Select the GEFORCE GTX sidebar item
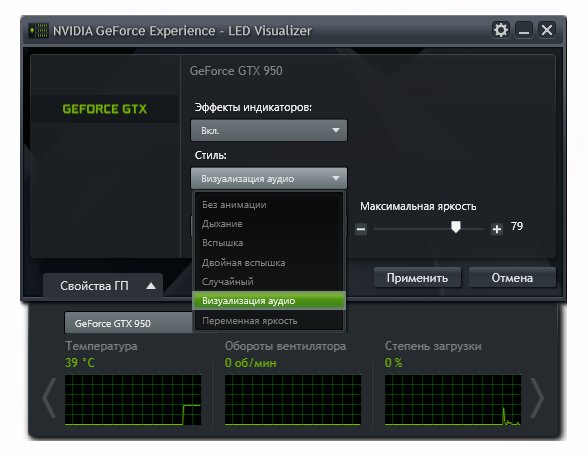The image size is (588, 456). (105, 109)
